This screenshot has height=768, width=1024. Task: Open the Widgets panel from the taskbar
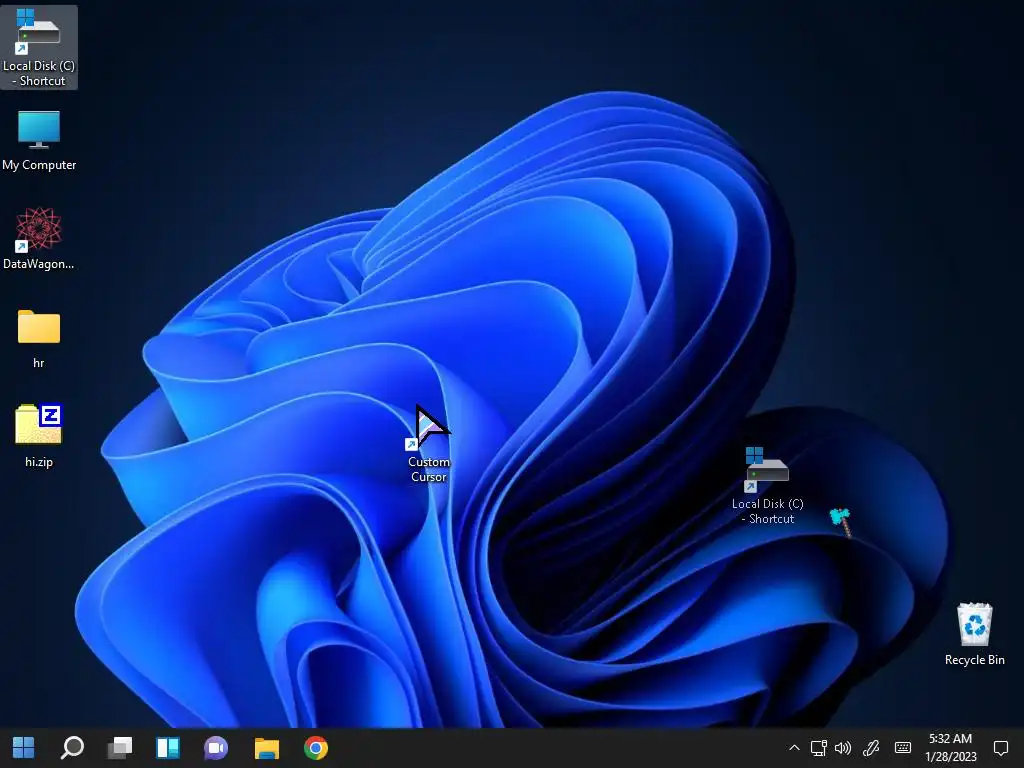point(168,748)
